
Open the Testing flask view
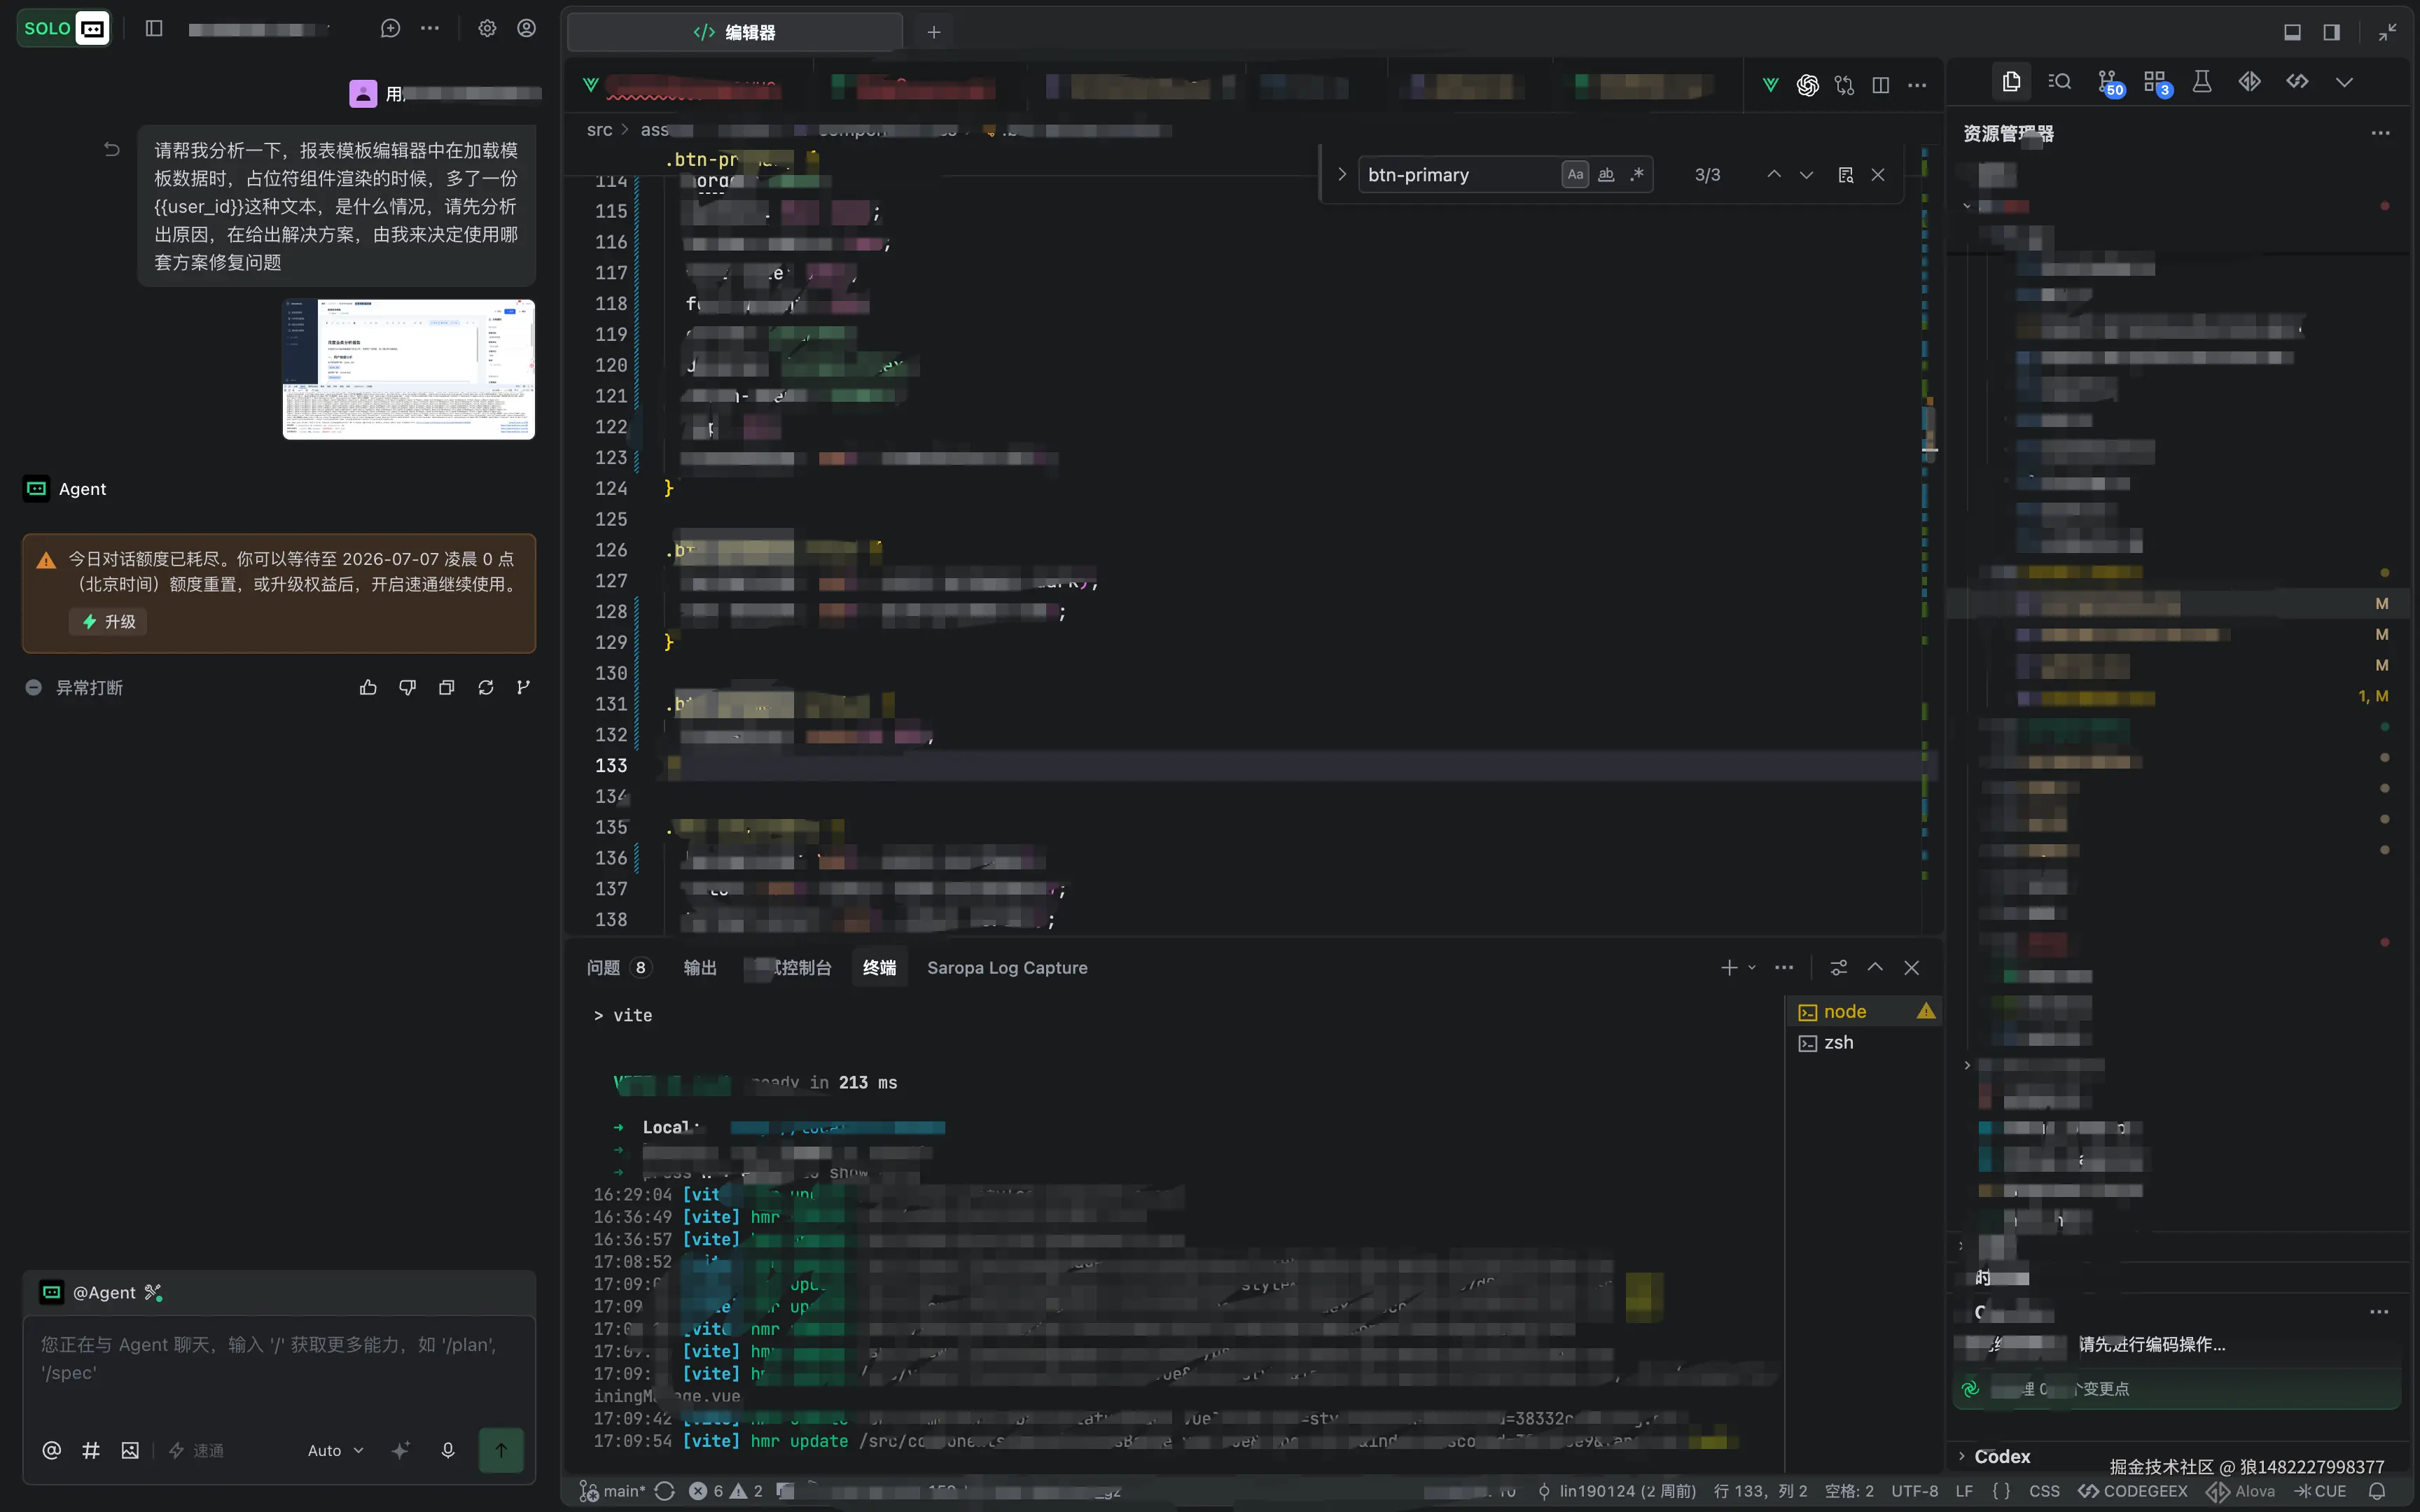click(2202, 81)
